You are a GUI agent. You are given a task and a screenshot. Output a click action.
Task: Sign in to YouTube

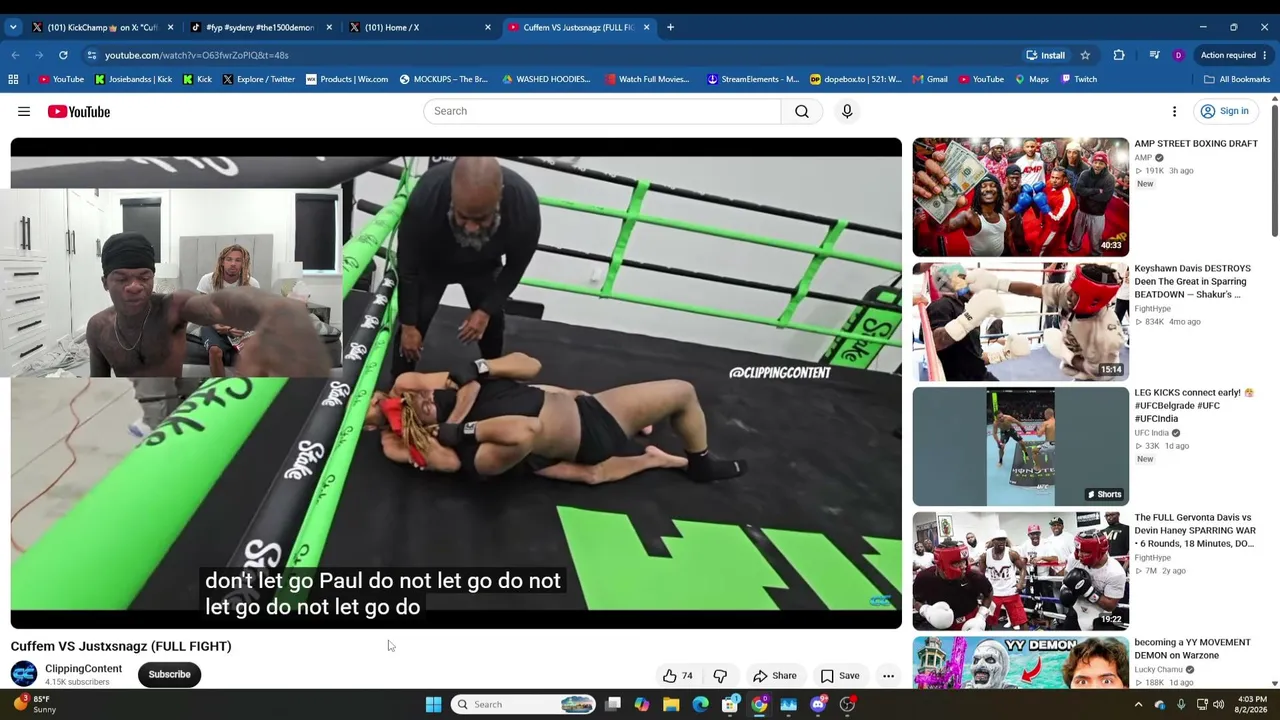[1225, 111]
